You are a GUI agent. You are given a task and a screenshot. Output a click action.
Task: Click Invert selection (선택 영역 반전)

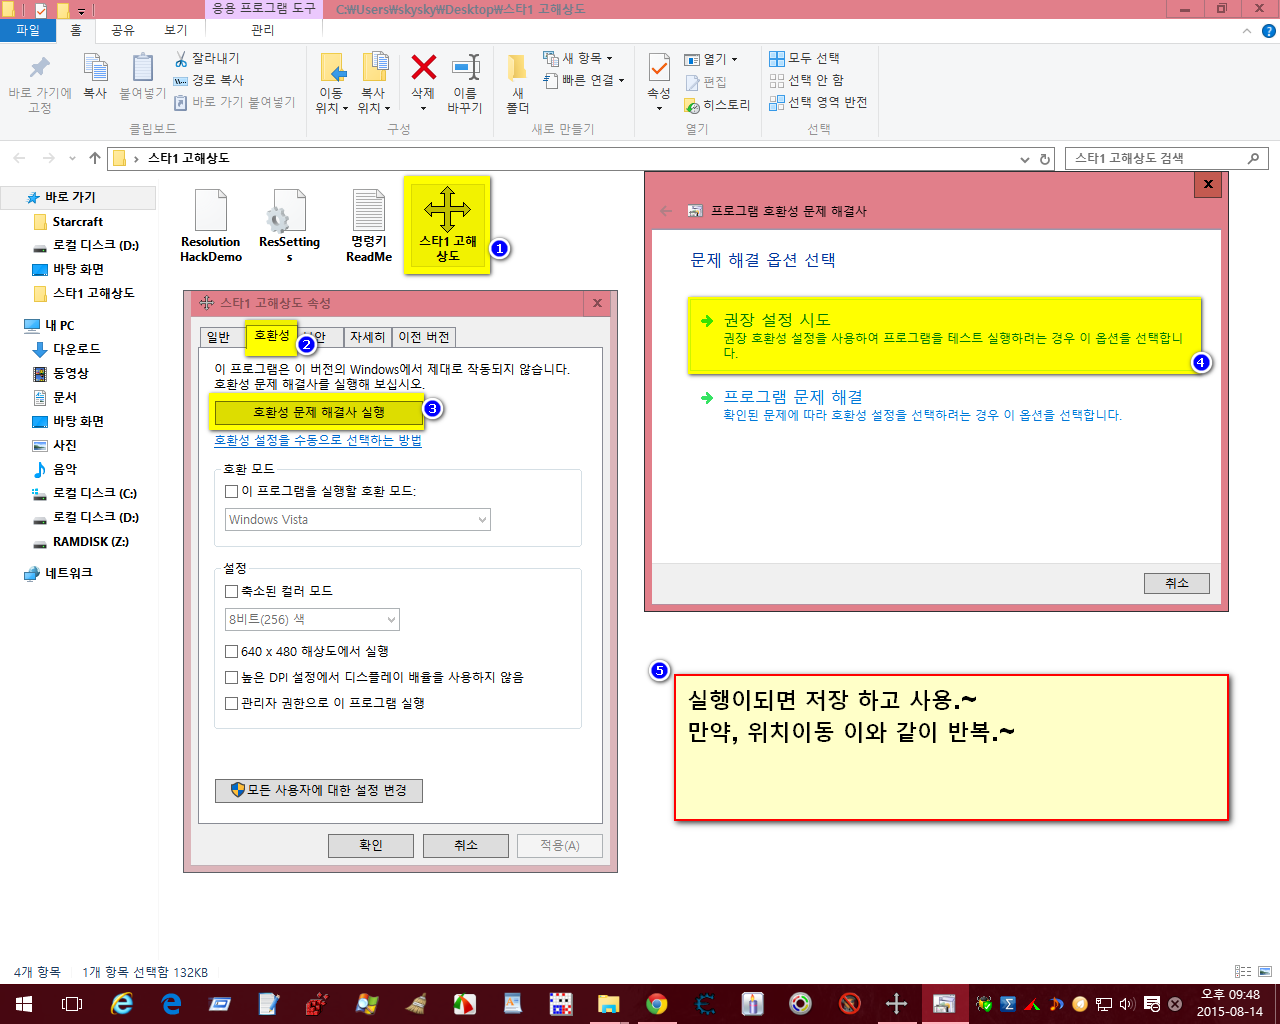[x=818, y=102]
